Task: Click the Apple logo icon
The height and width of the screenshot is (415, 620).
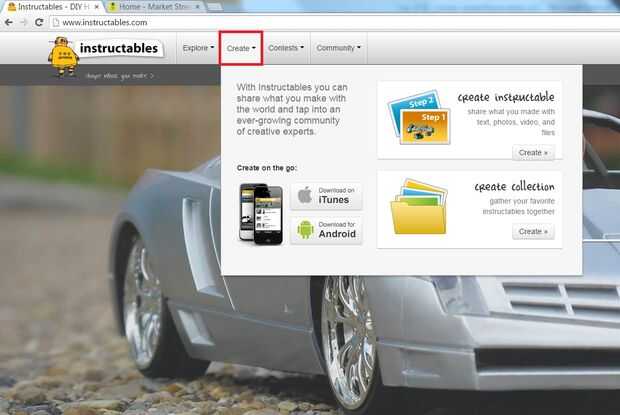Action: (x=305, y=195)
